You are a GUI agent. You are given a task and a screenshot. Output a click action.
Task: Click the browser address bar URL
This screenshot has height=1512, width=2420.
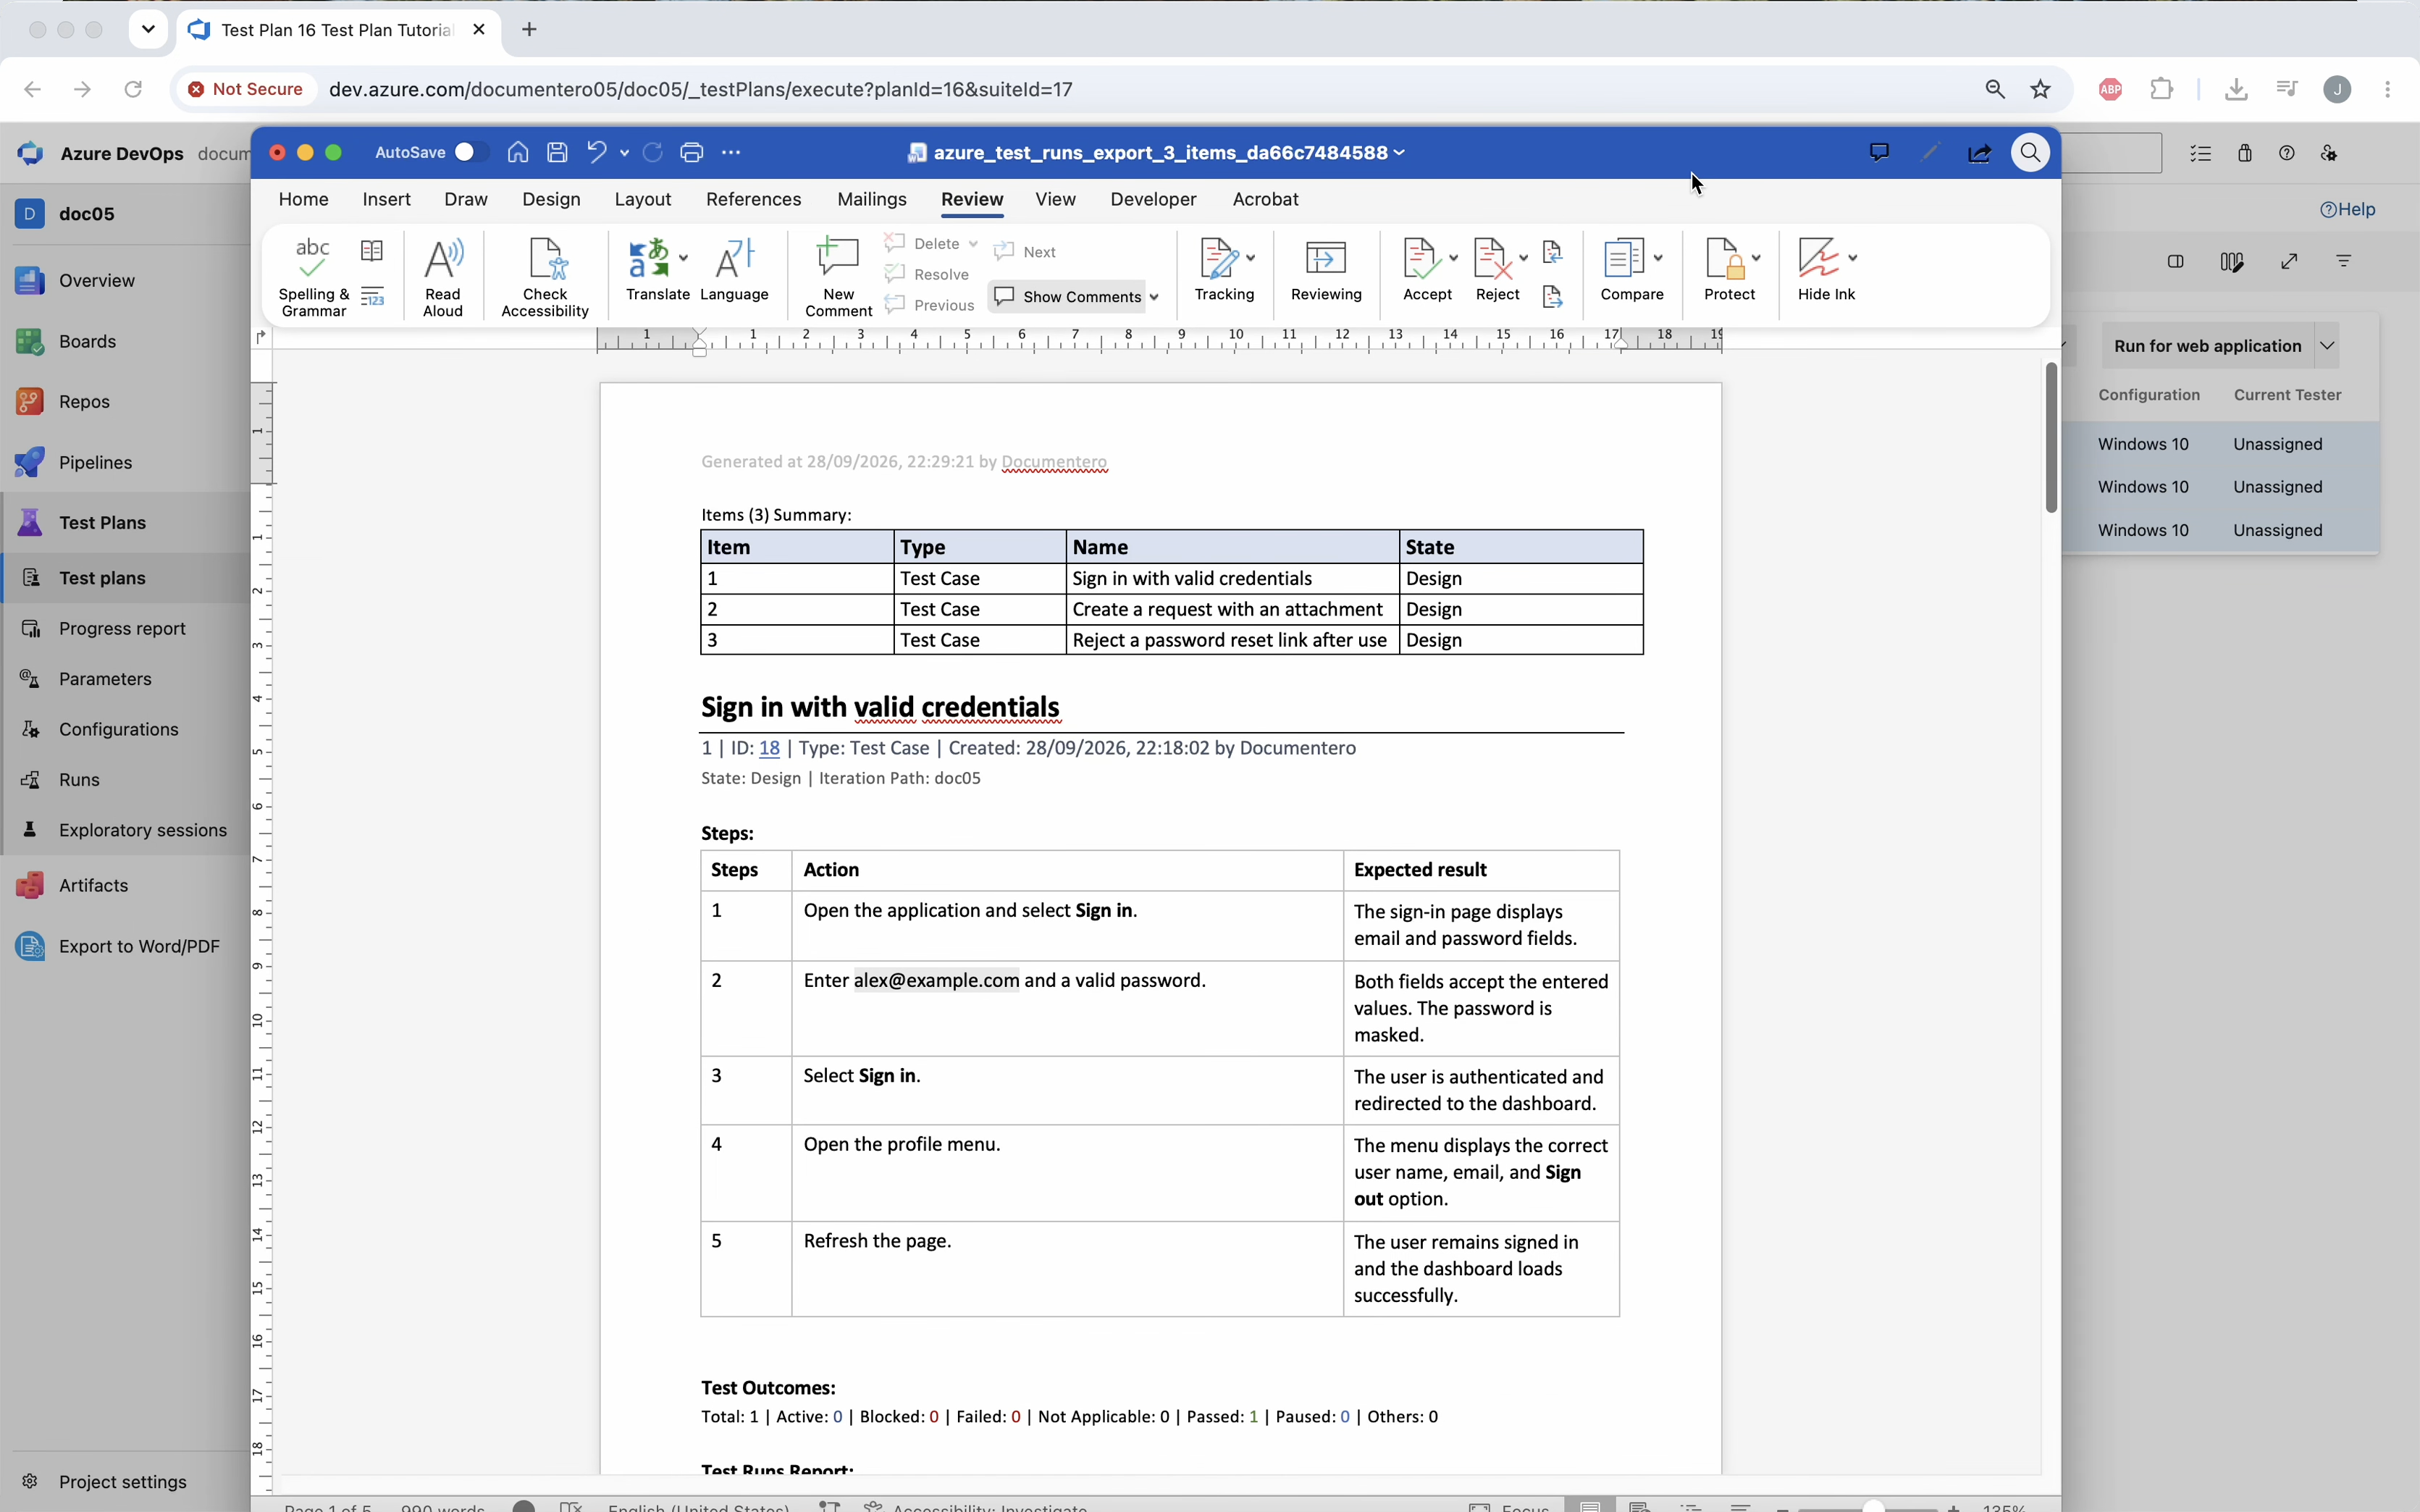click(700, 89)
